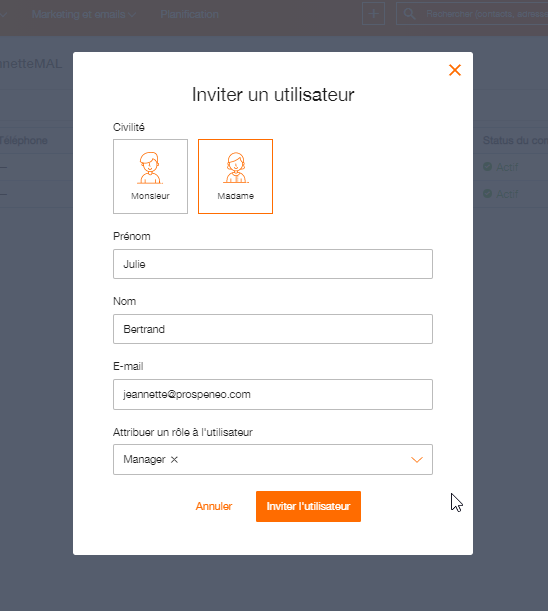548x611 pixels.
Task: Click the plus add button in the top bar
Action: coord(373,14)
